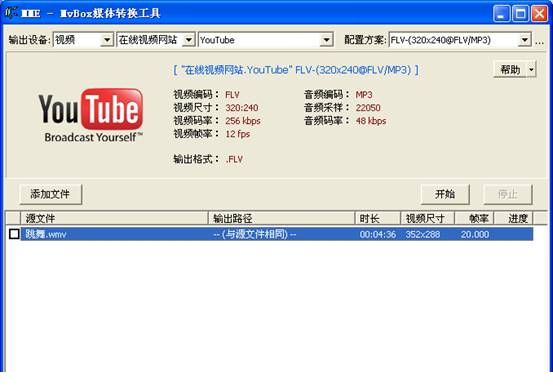Close the MvBox window

coord(539,14)
